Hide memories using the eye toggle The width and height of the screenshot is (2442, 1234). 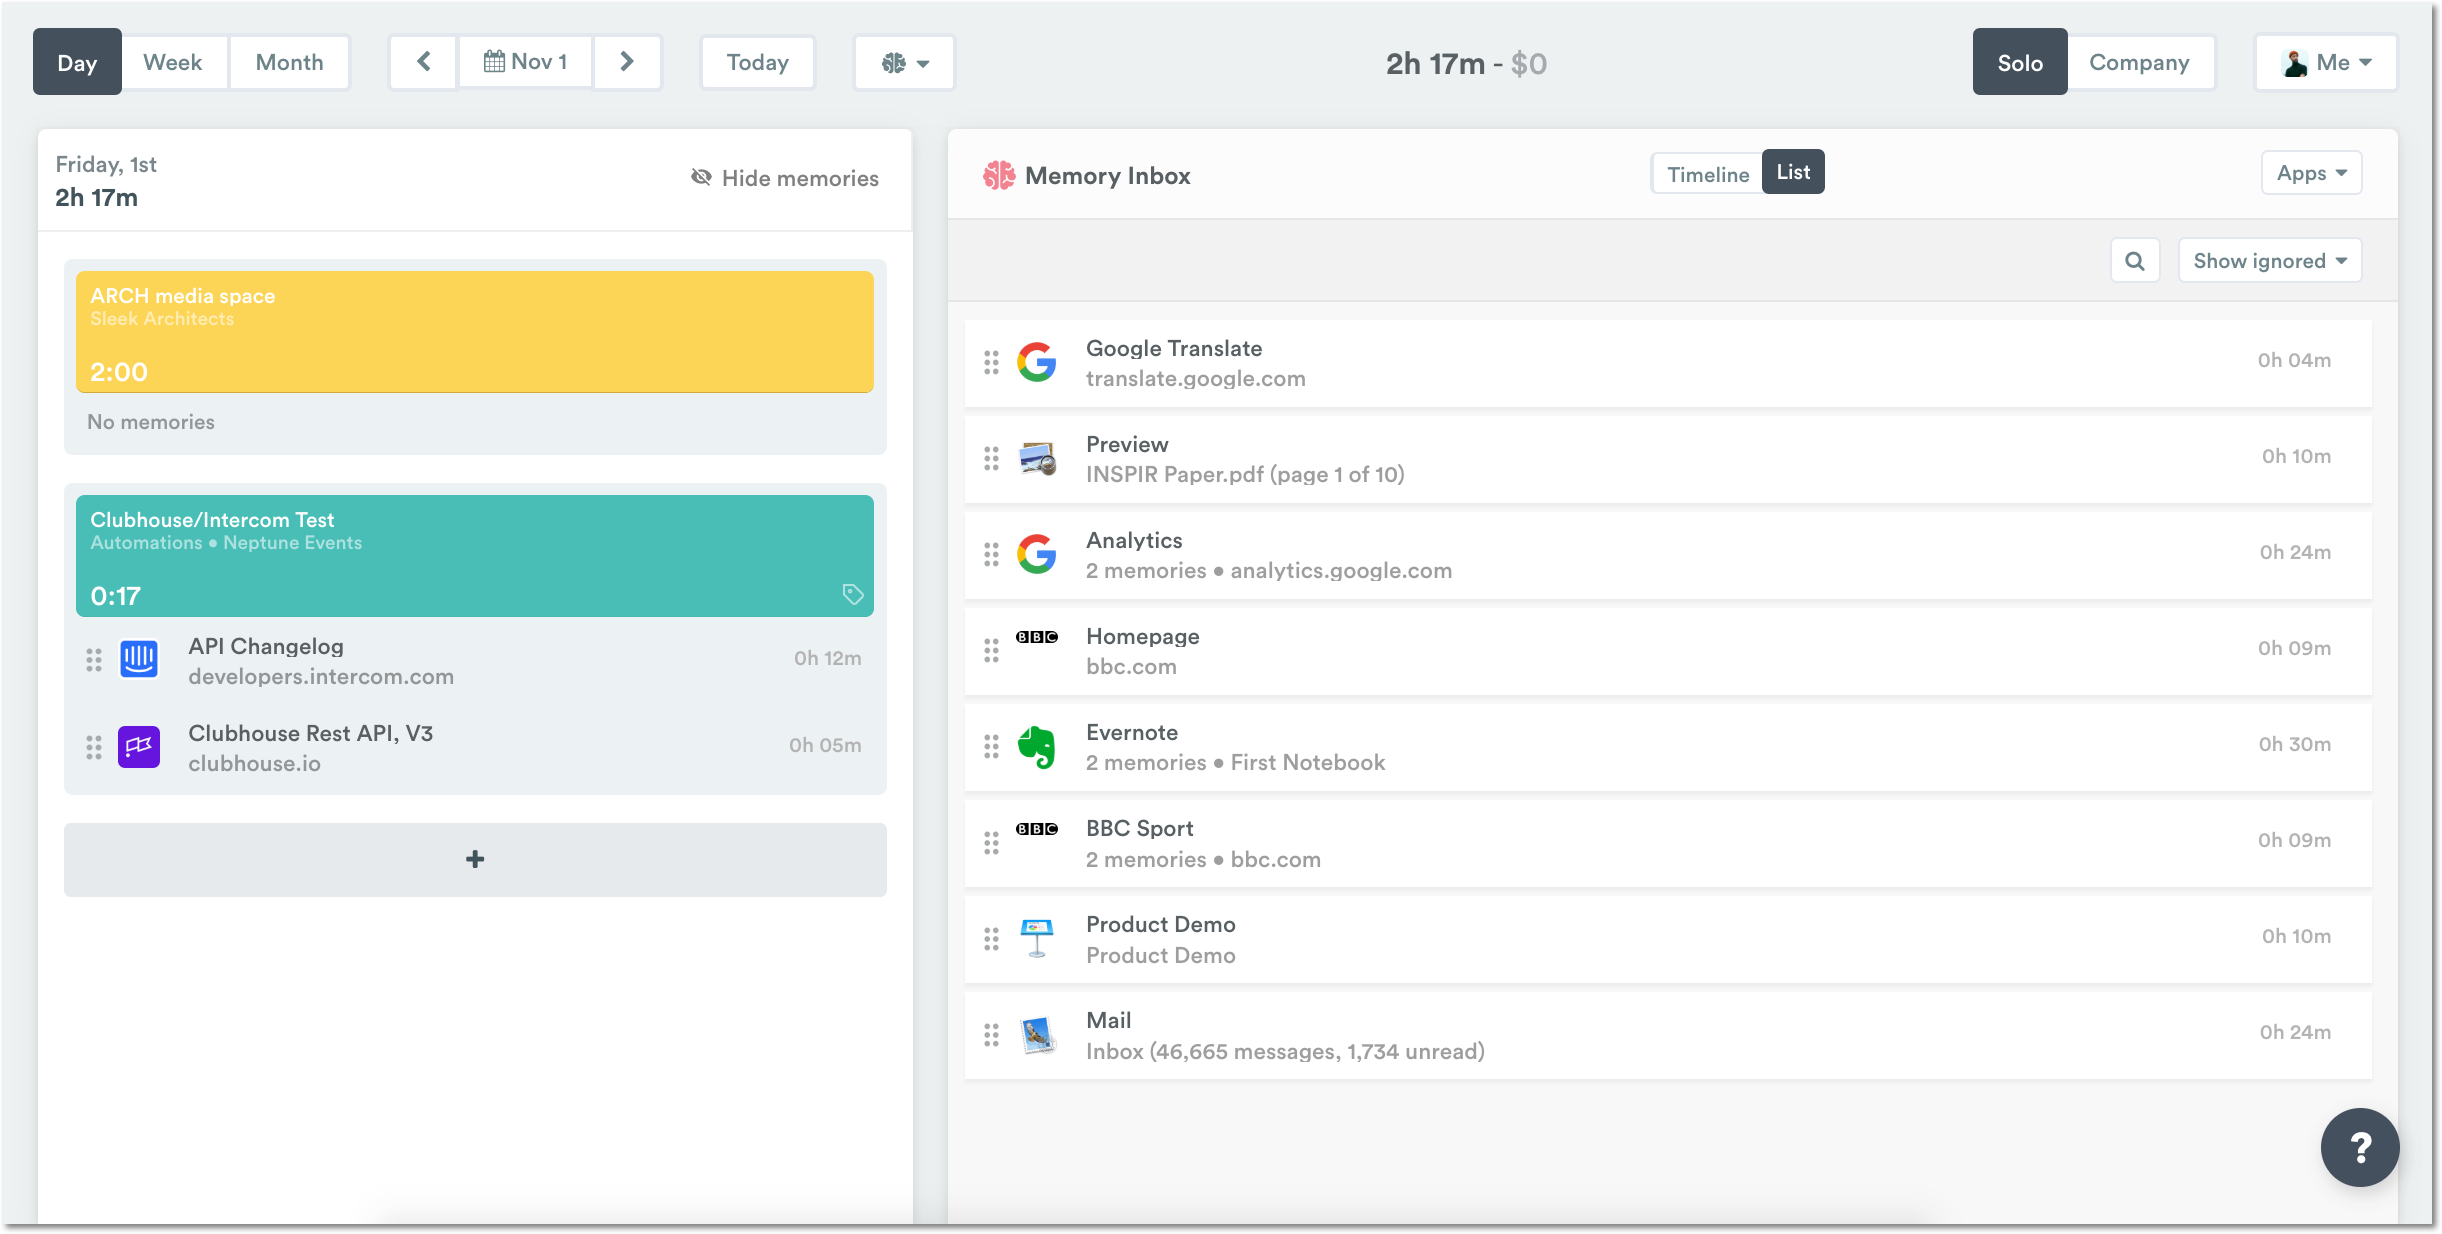[x=786, y=178]
